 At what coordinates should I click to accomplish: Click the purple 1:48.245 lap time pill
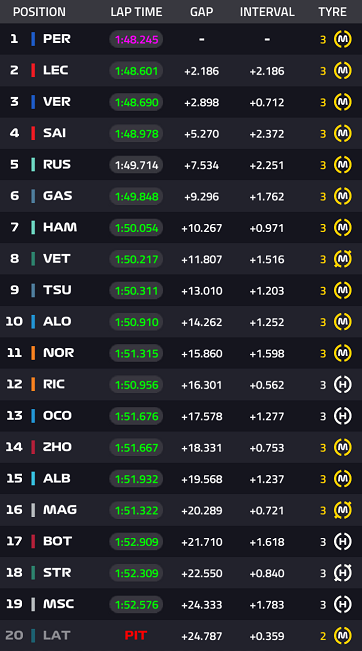[x=136, y=39]
